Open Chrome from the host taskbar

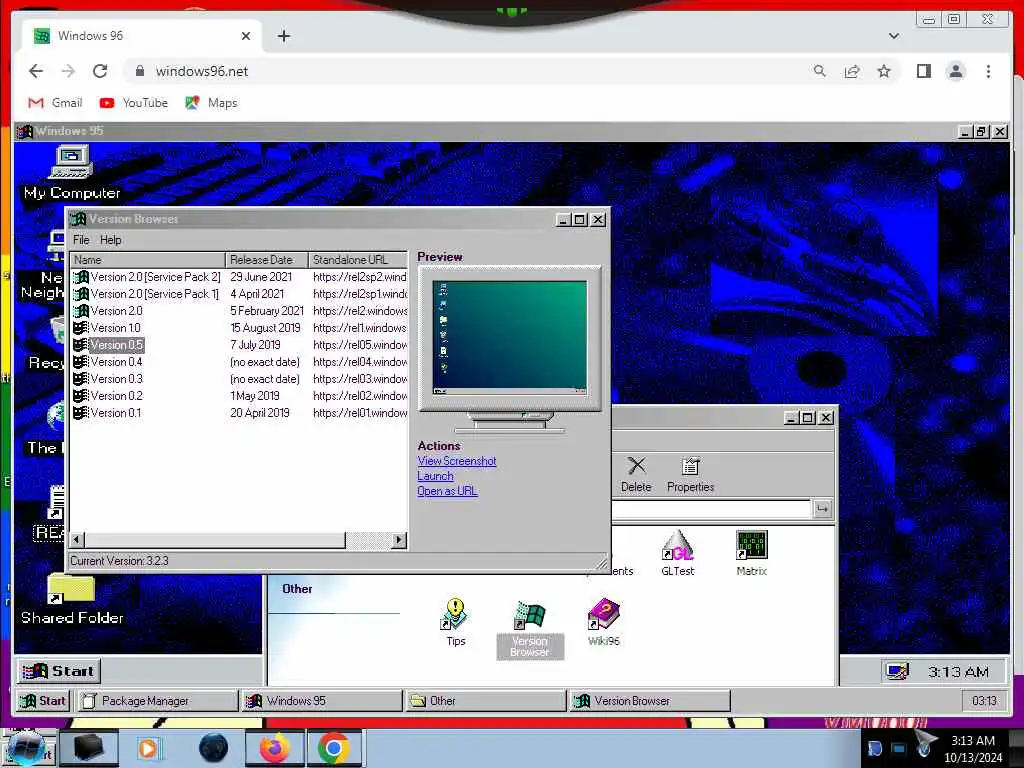334,748
